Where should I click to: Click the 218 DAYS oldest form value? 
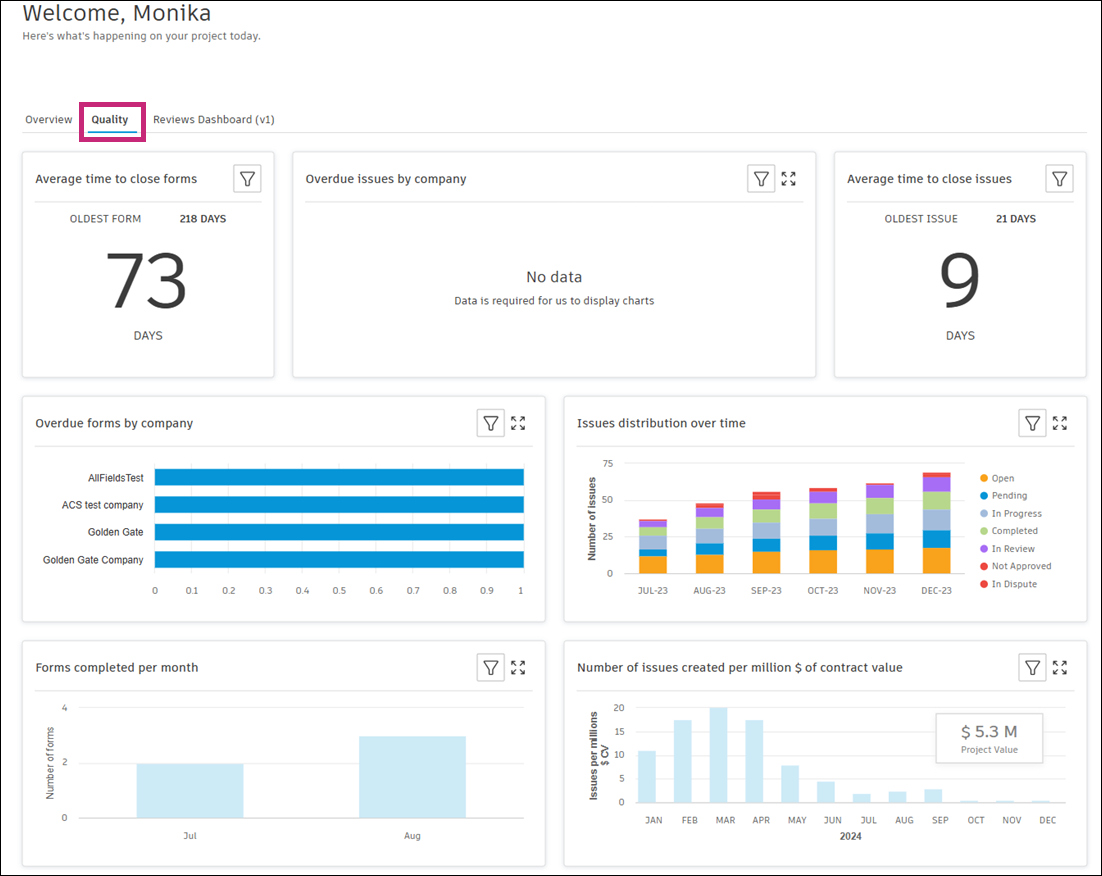[x=202, y=219]
